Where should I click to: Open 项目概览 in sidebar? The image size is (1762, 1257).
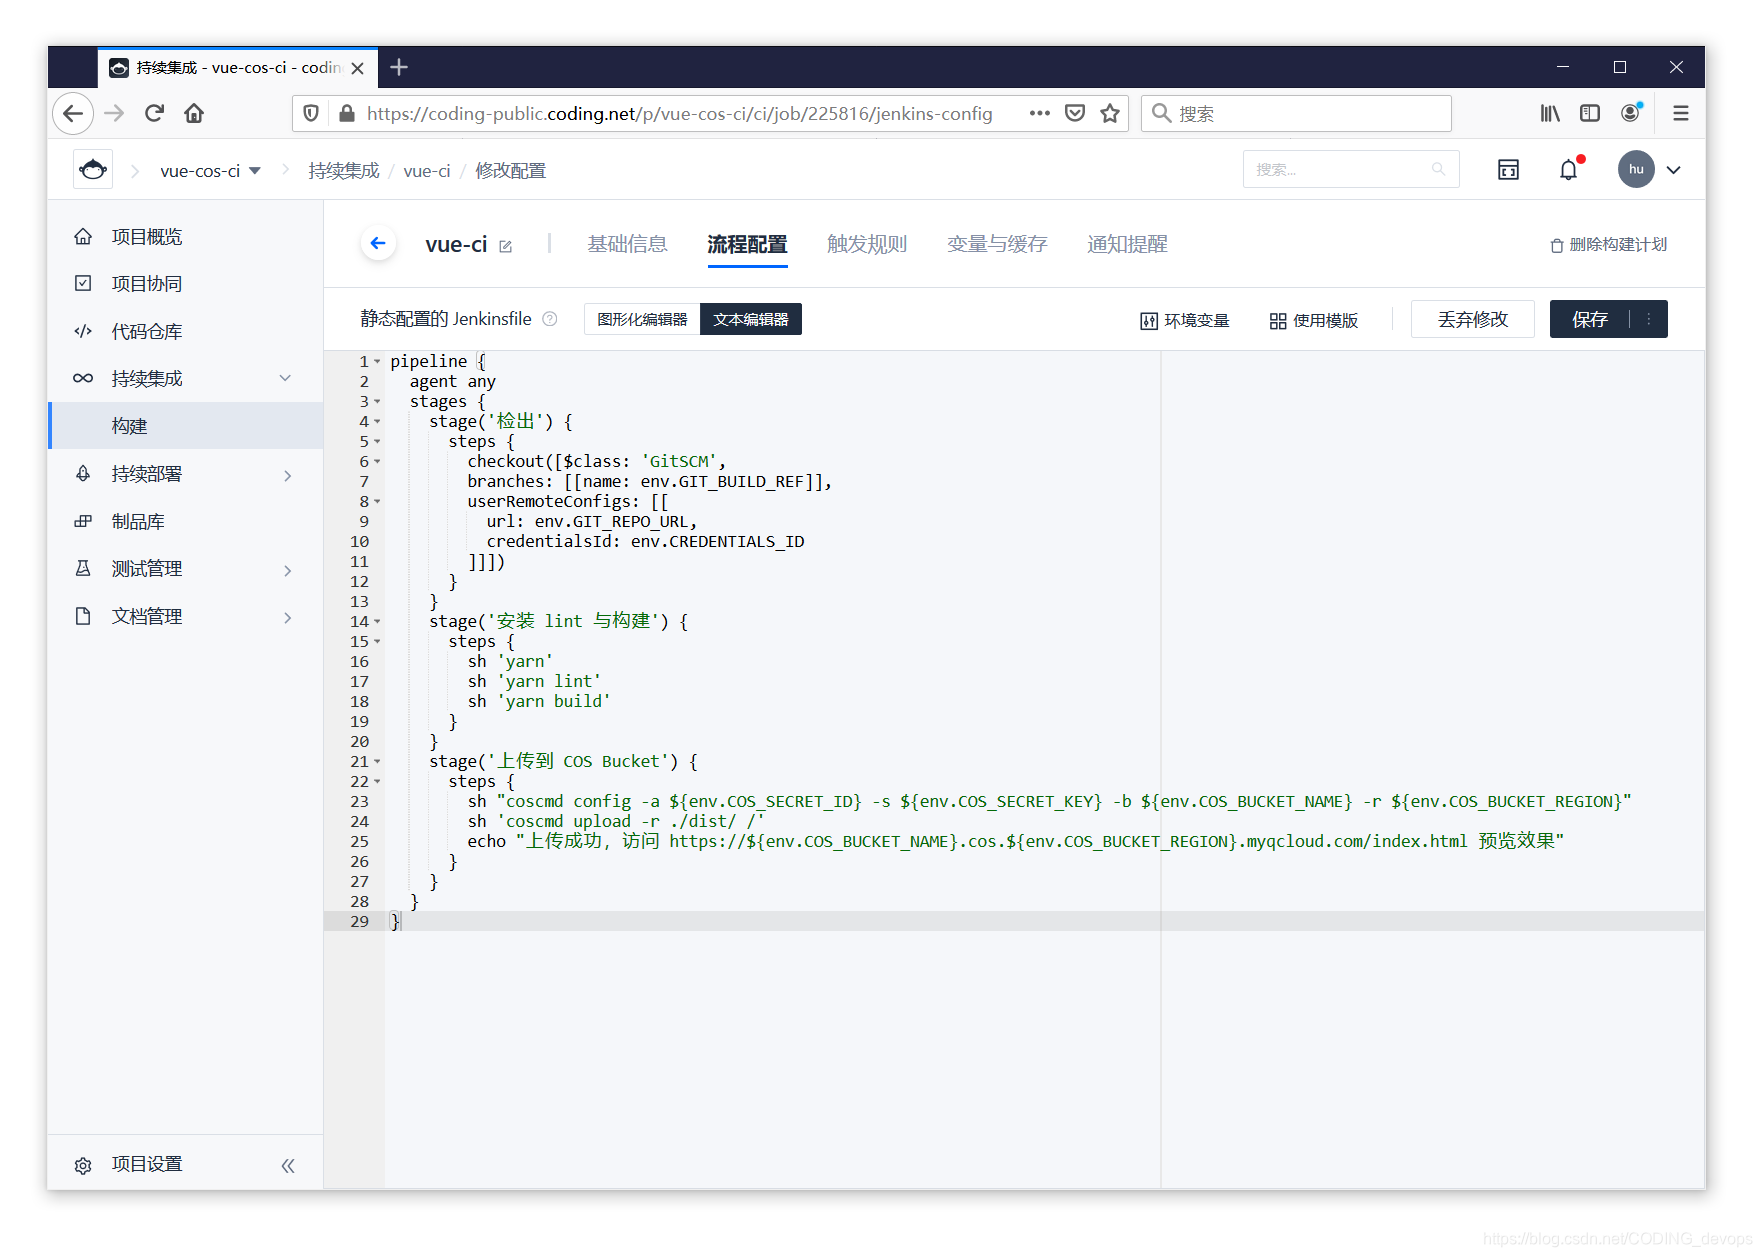click(185, 237)
